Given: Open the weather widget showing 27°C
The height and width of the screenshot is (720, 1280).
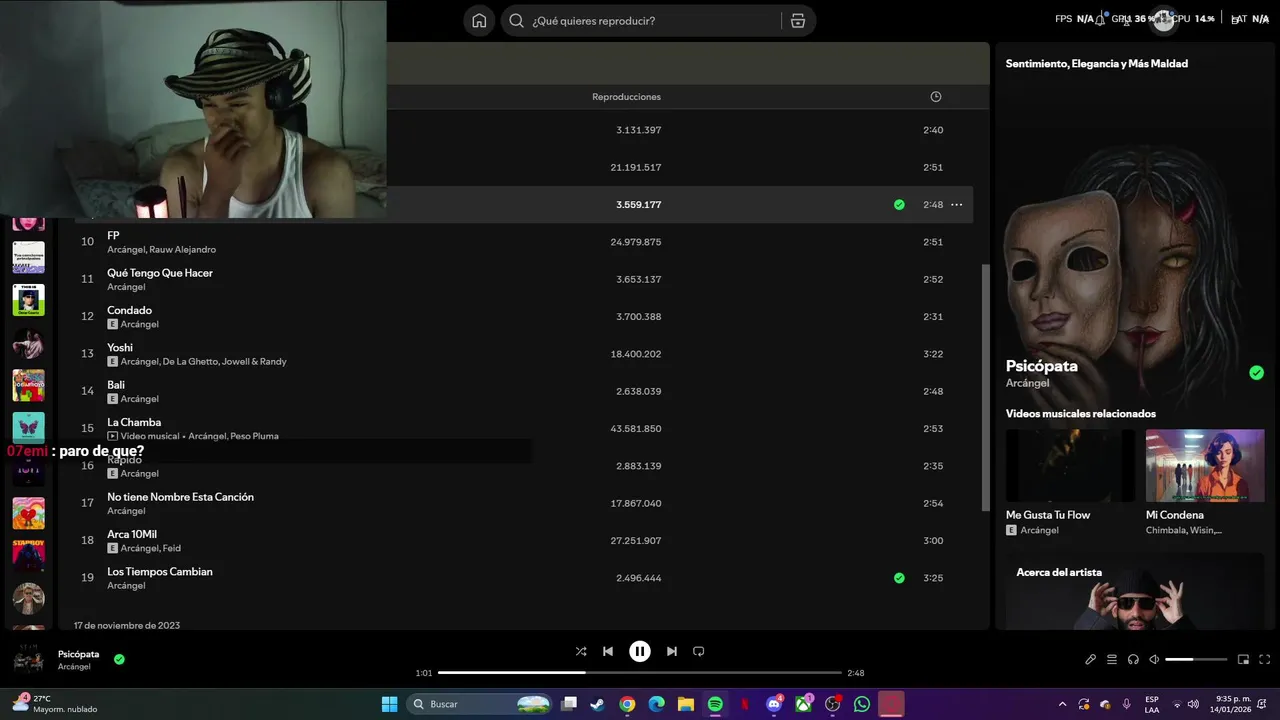Looking at the screenshot, I should (x=55, y=704).
